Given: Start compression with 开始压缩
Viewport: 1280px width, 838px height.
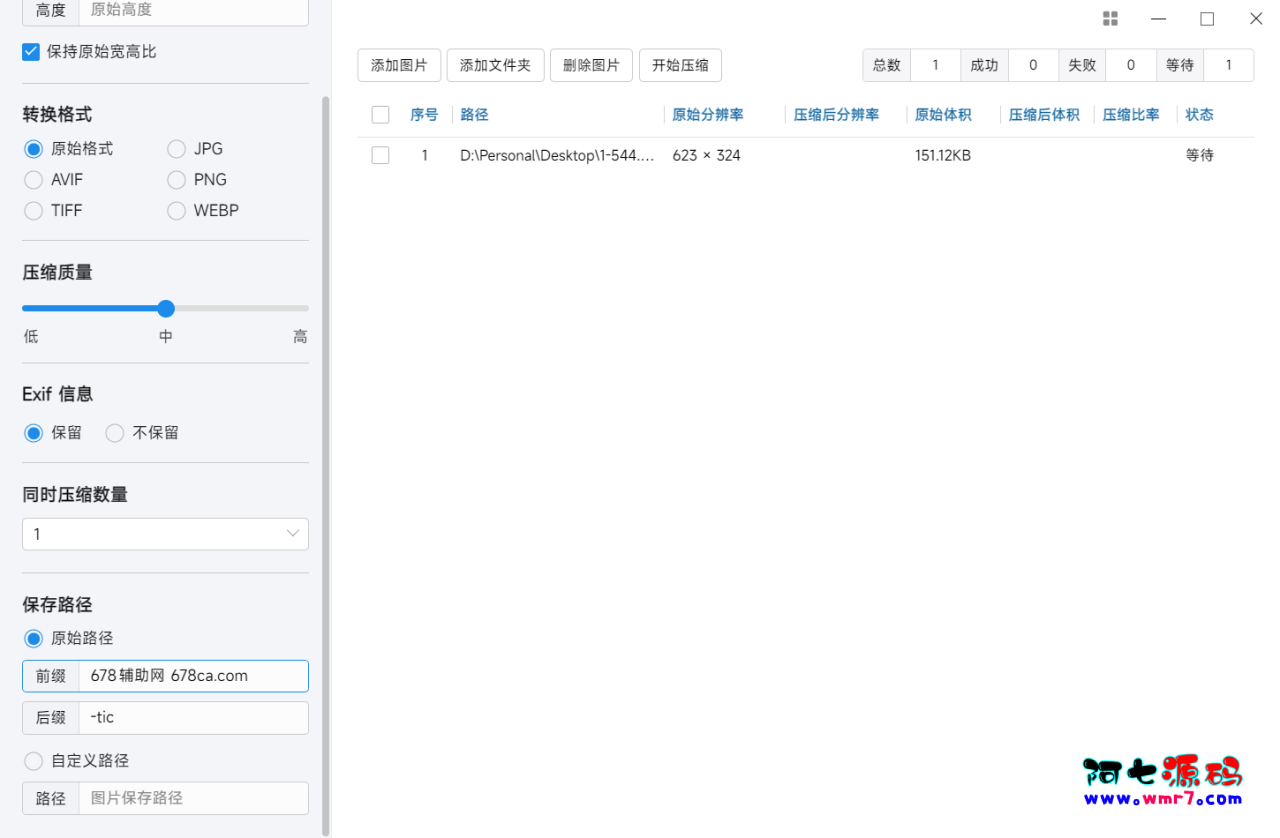Looking at the screenshot, I should tap(680, 65).
